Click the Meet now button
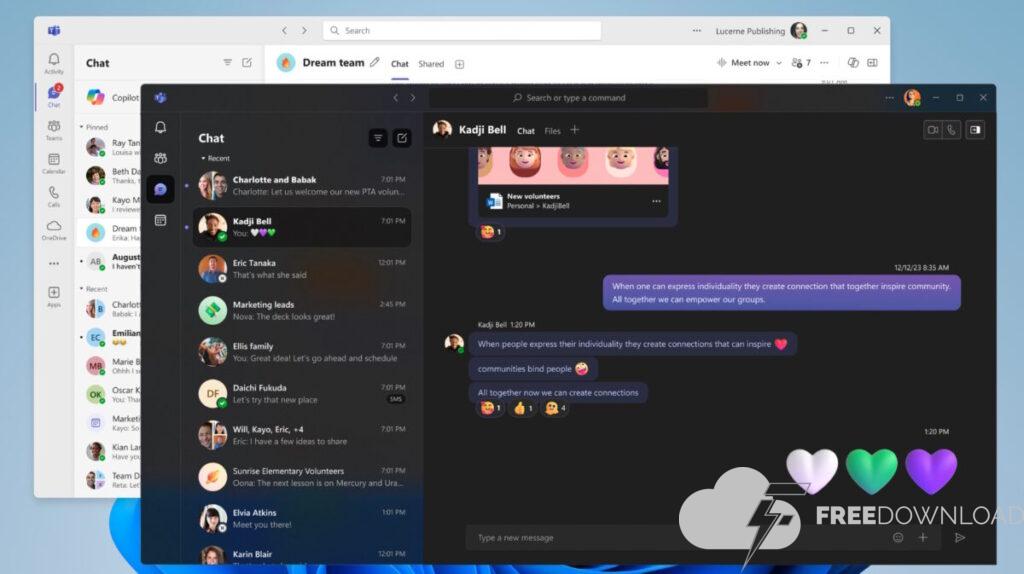1024x574 pixels. (x=743, y=63)
